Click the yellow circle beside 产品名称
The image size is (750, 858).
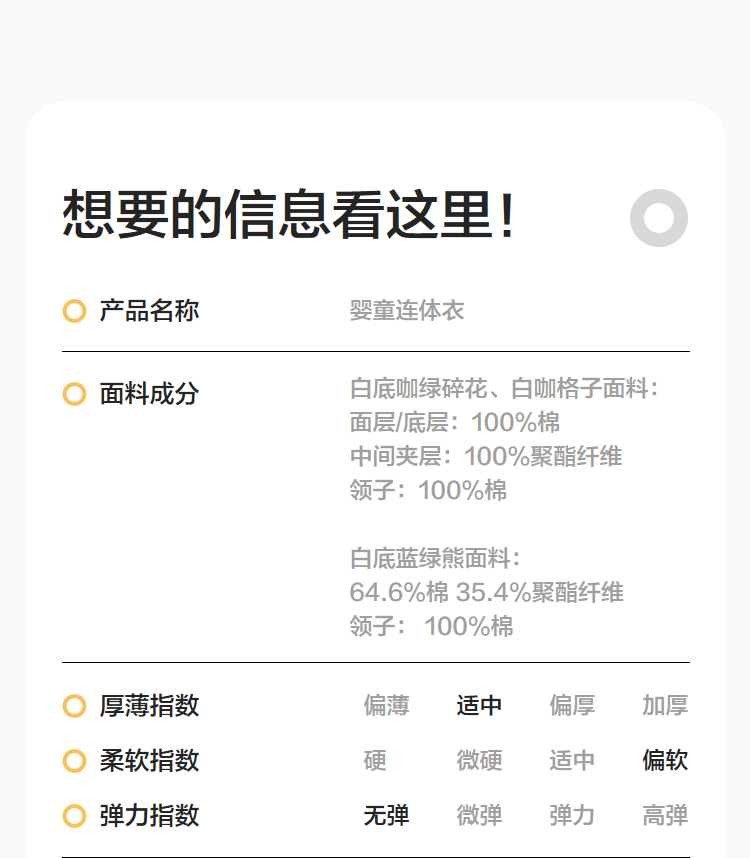(74, 311)
